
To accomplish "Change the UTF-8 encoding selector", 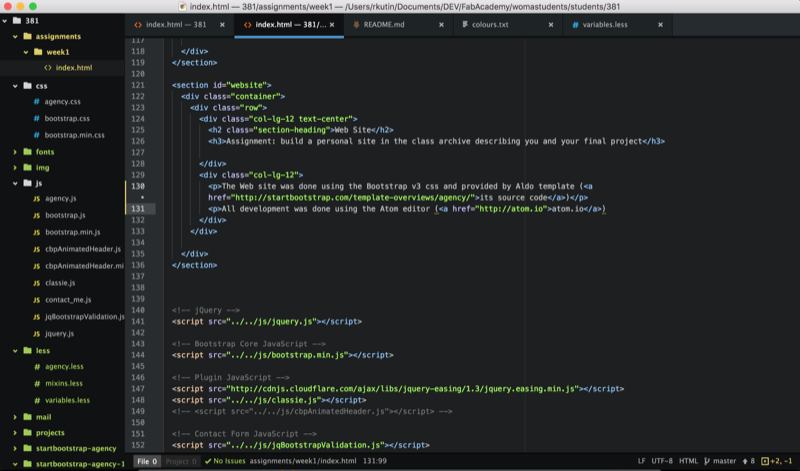I will [662, 461].
